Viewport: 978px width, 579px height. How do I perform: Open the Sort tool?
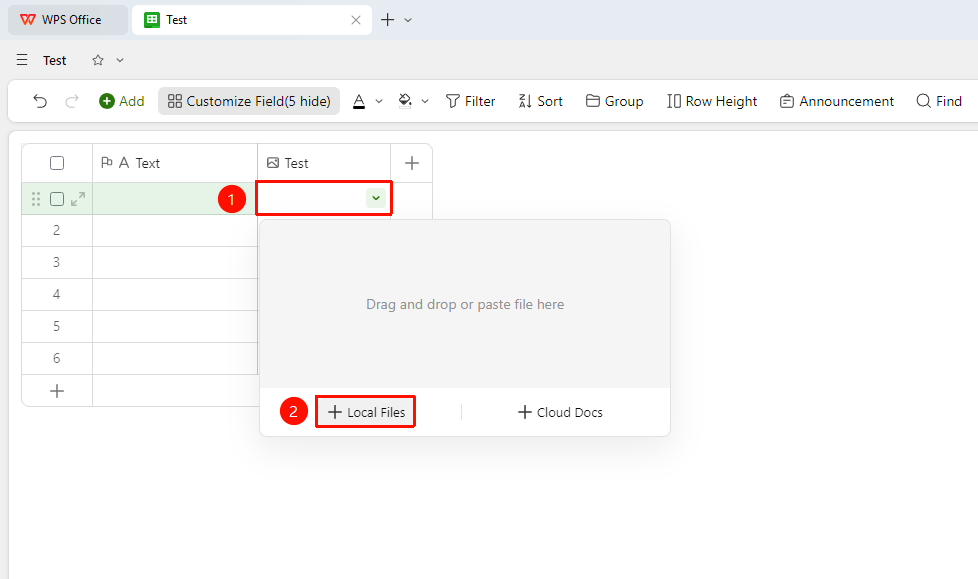[540, 101]
